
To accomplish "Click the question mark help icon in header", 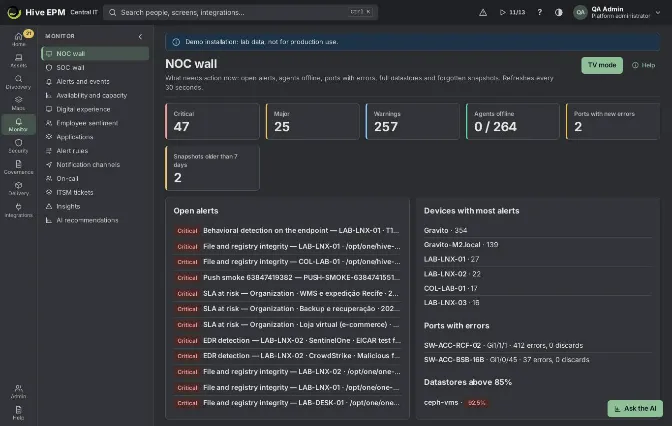I will [540, 12].
